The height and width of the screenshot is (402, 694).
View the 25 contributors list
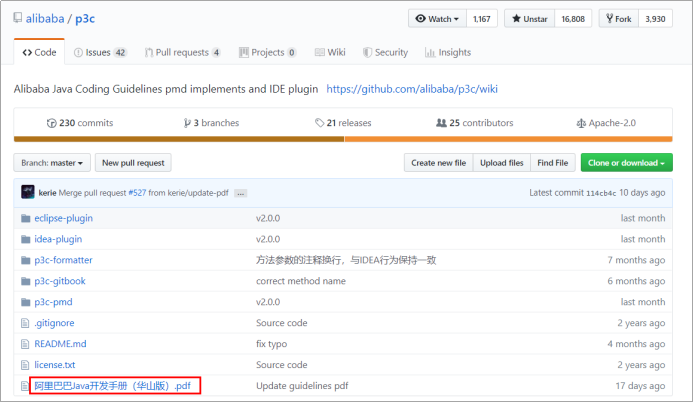475,123
